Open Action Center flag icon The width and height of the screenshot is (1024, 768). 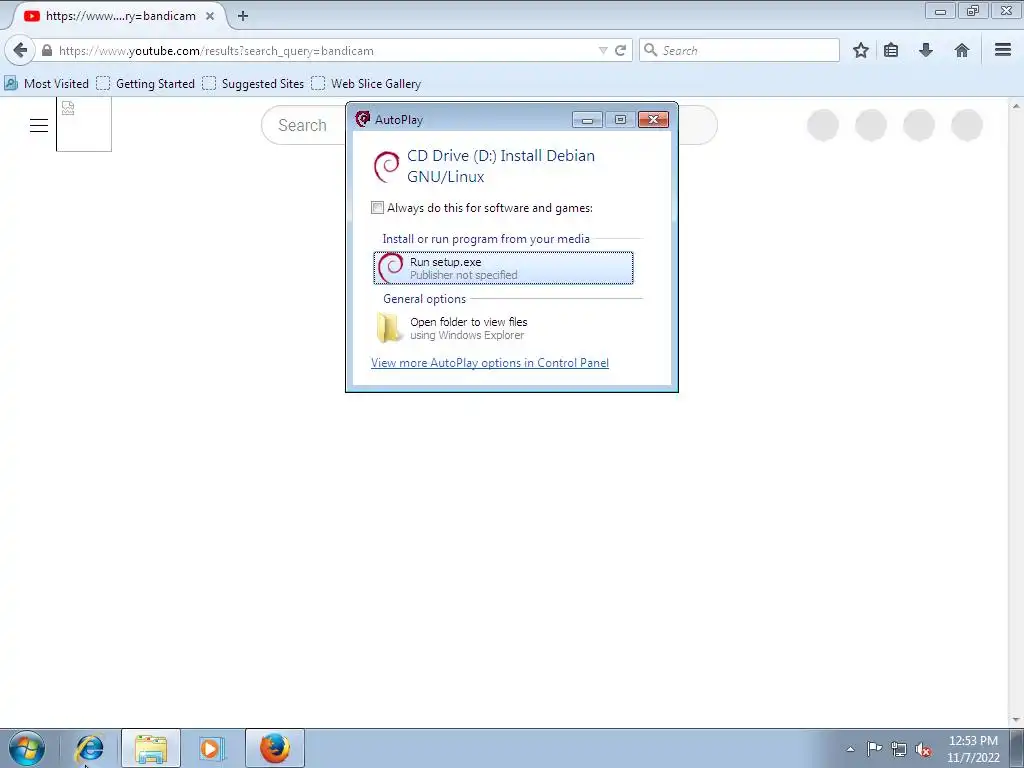(x=874, y=748)
